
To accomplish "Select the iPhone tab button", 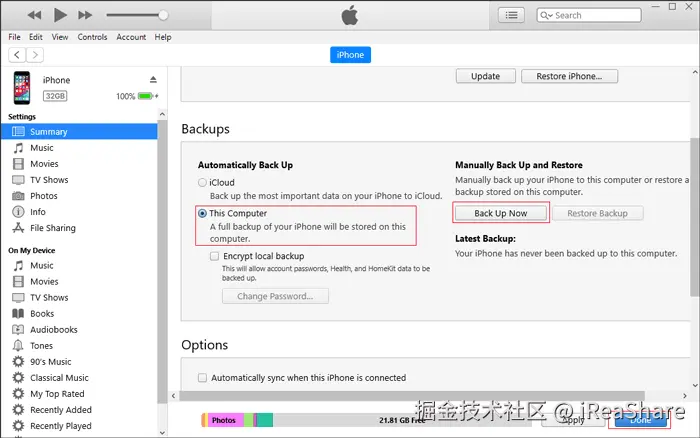I will 350,55.
